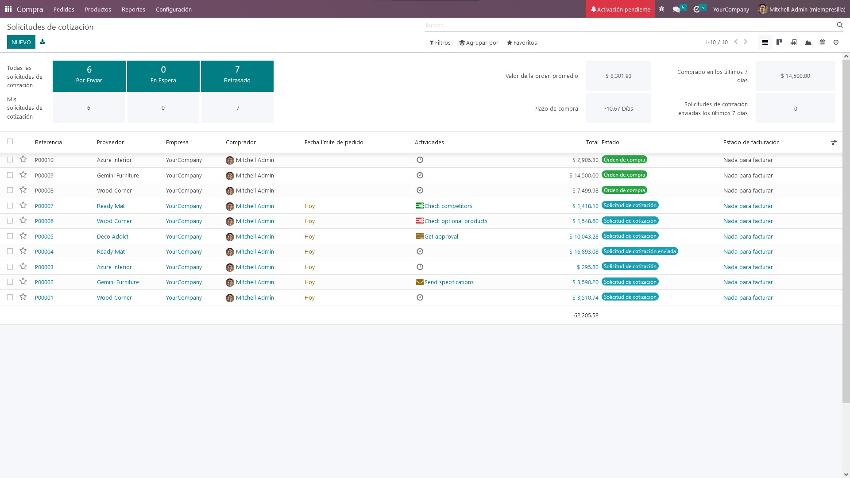Viewport: 850px width, 478px height.
Task: Open the Pedidos menu
Action: (x=64, y=8)
